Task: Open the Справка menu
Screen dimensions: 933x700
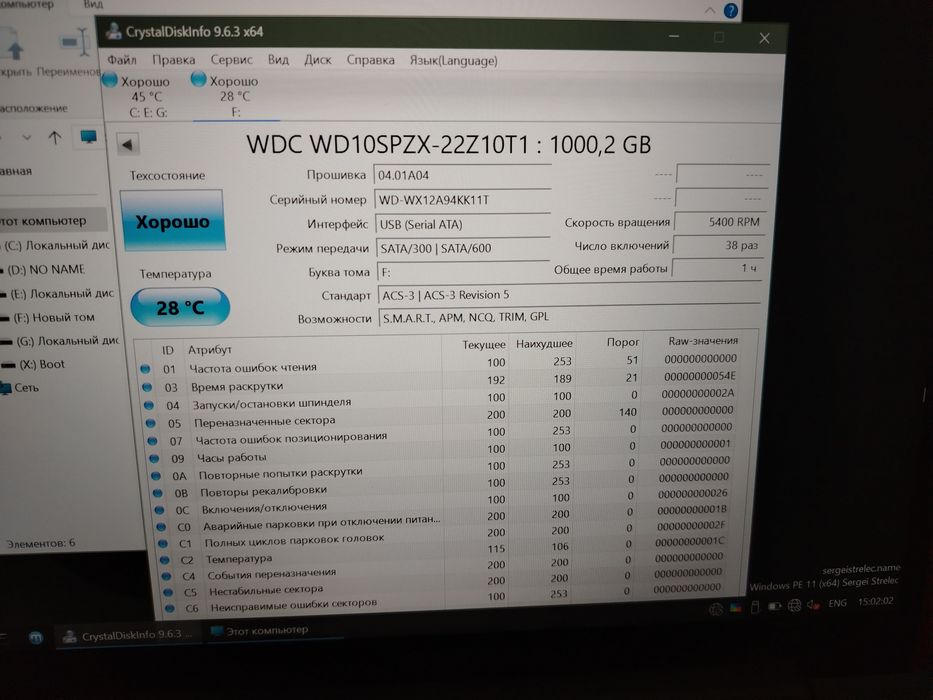Action: tap(370, 60)
